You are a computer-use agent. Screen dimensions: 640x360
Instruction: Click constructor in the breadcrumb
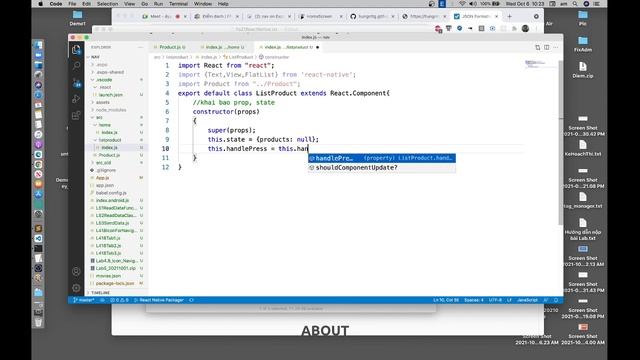[x=274, y=57]
